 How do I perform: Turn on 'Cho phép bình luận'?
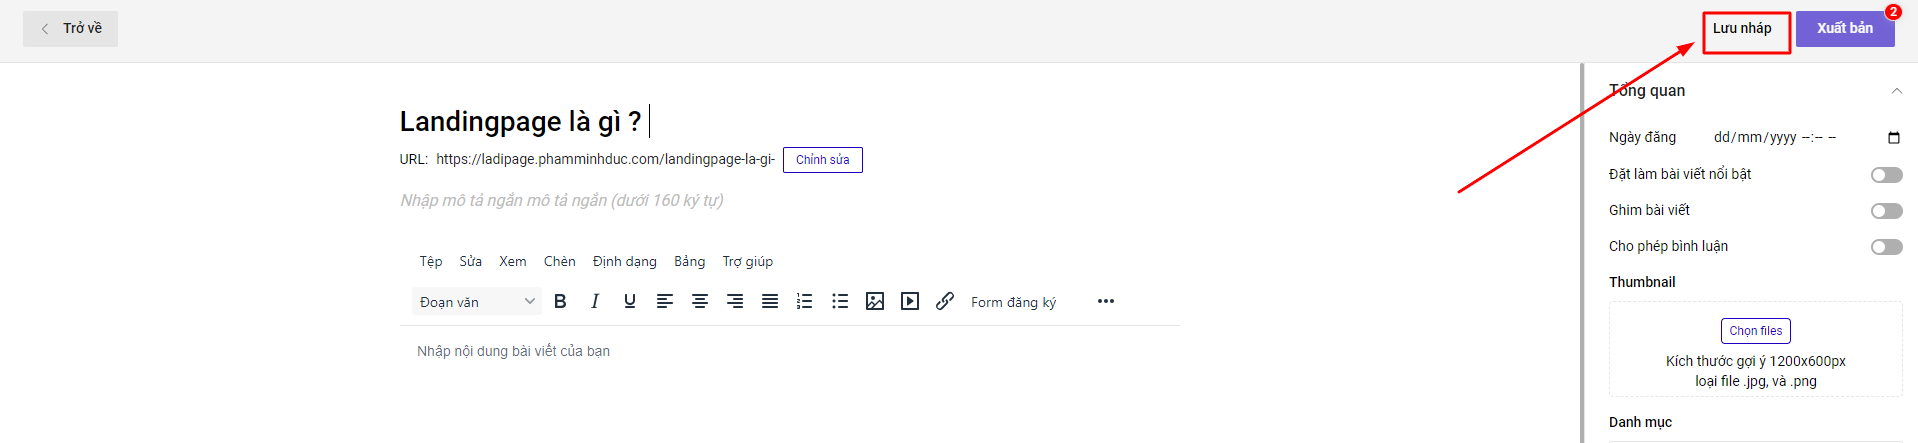1886,247
